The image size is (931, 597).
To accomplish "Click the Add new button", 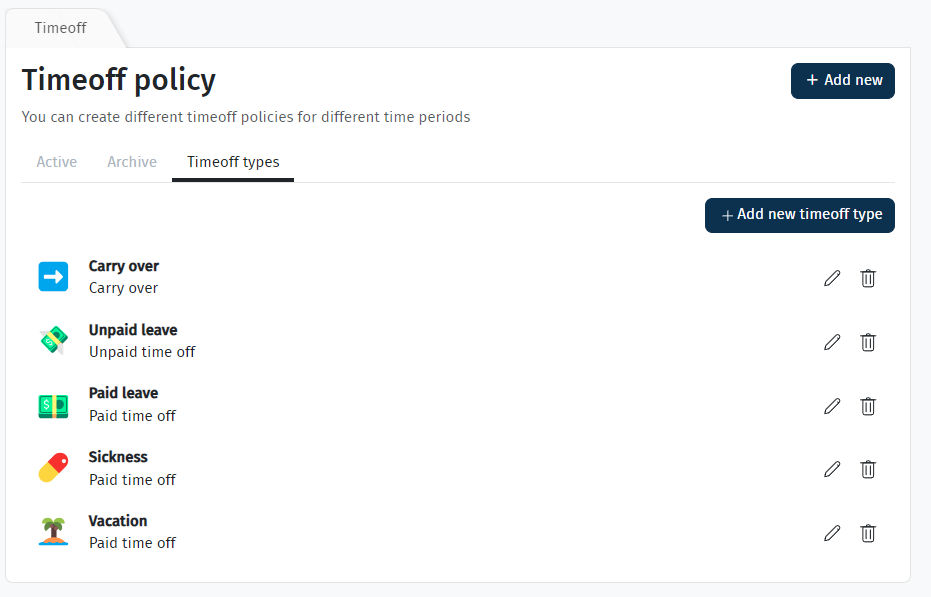I will pyautogui.click(x=843, y=81).
